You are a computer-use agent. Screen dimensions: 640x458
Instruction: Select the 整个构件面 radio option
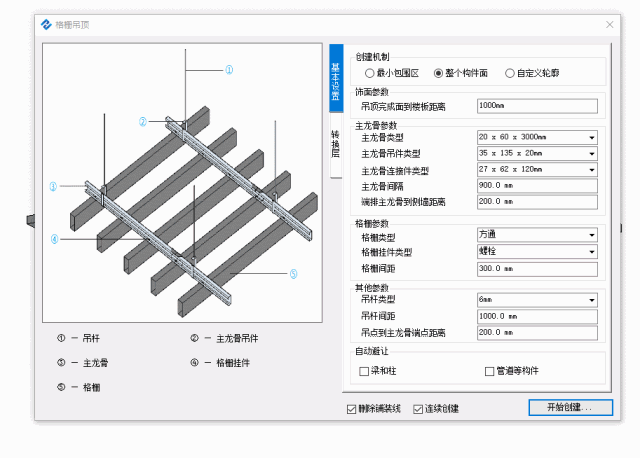tap(438, 73)
